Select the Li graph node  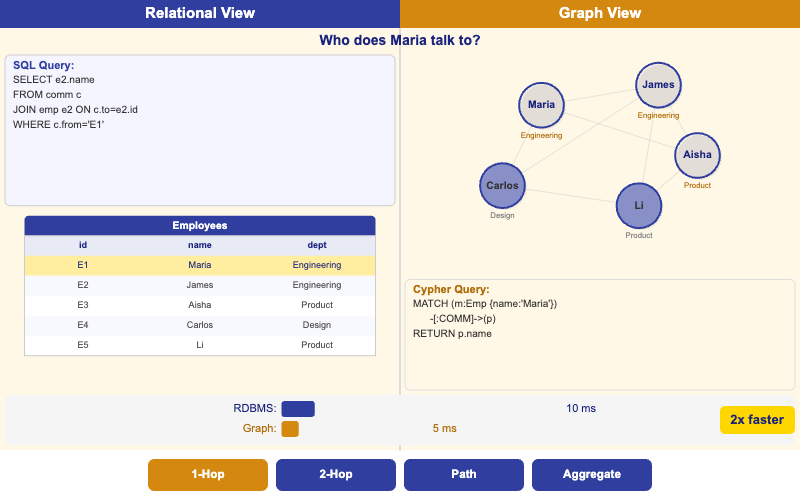coord(638,205)
